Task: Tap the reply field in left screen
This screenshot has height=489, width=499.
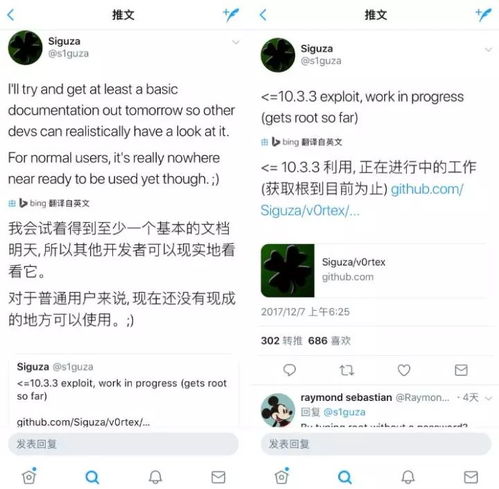Action: (123, 444)
